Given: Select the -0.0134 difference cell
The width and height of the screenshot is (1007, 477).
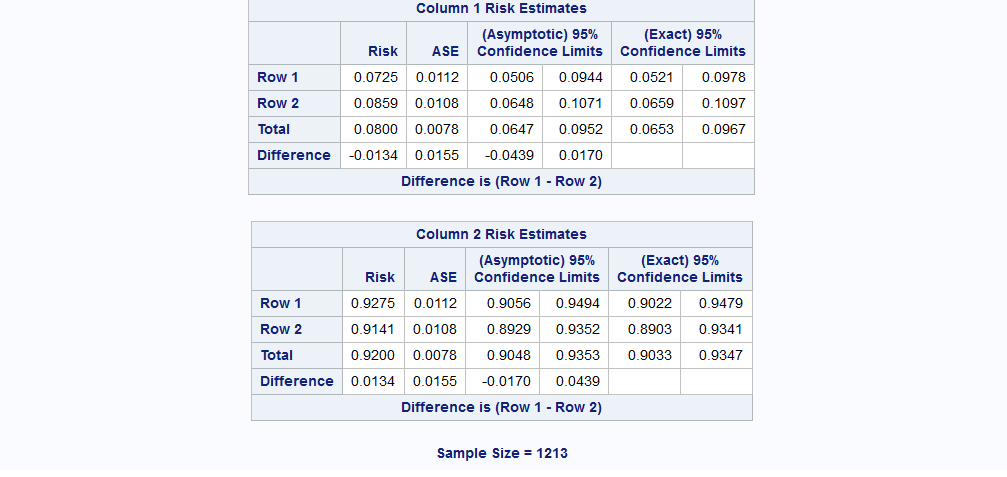Looking at the screenshot, I should (x=373, y=155).
